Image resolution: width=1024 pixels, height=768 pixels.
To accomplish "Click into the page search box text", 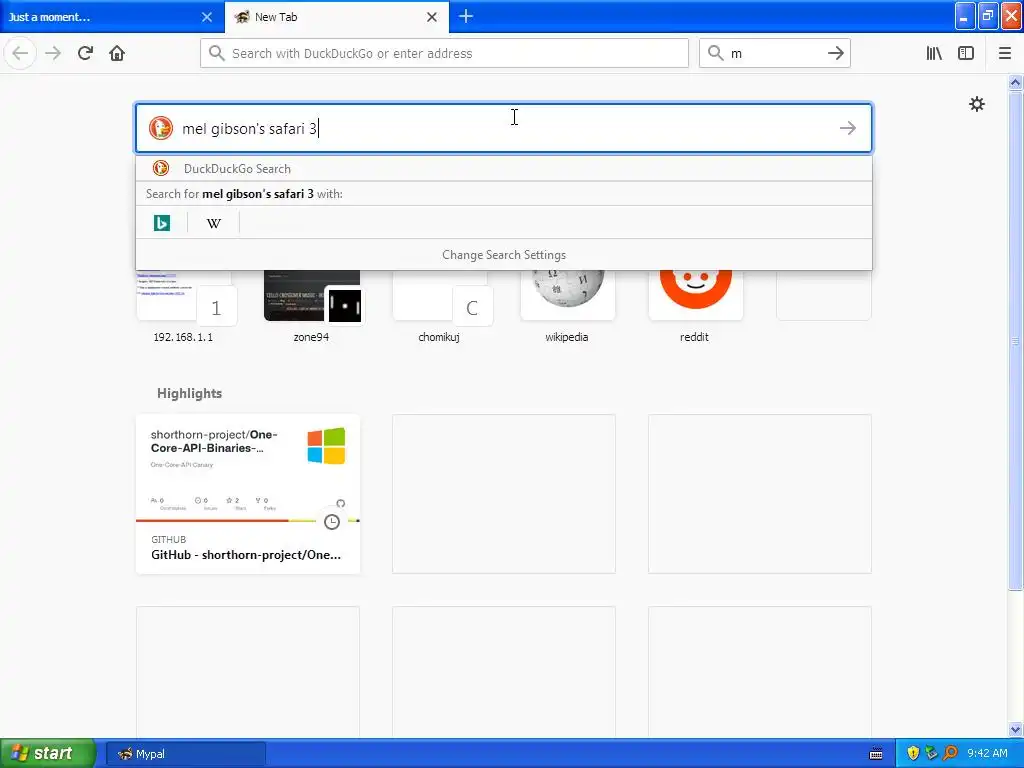I will 504,128.
